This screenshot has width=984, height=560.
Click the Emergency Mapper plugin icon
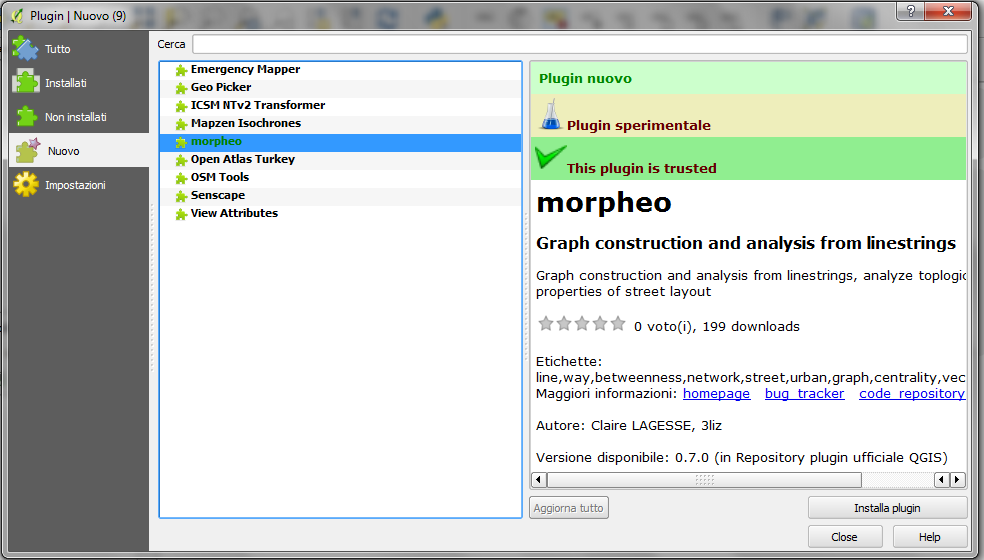tap(181, 70)
